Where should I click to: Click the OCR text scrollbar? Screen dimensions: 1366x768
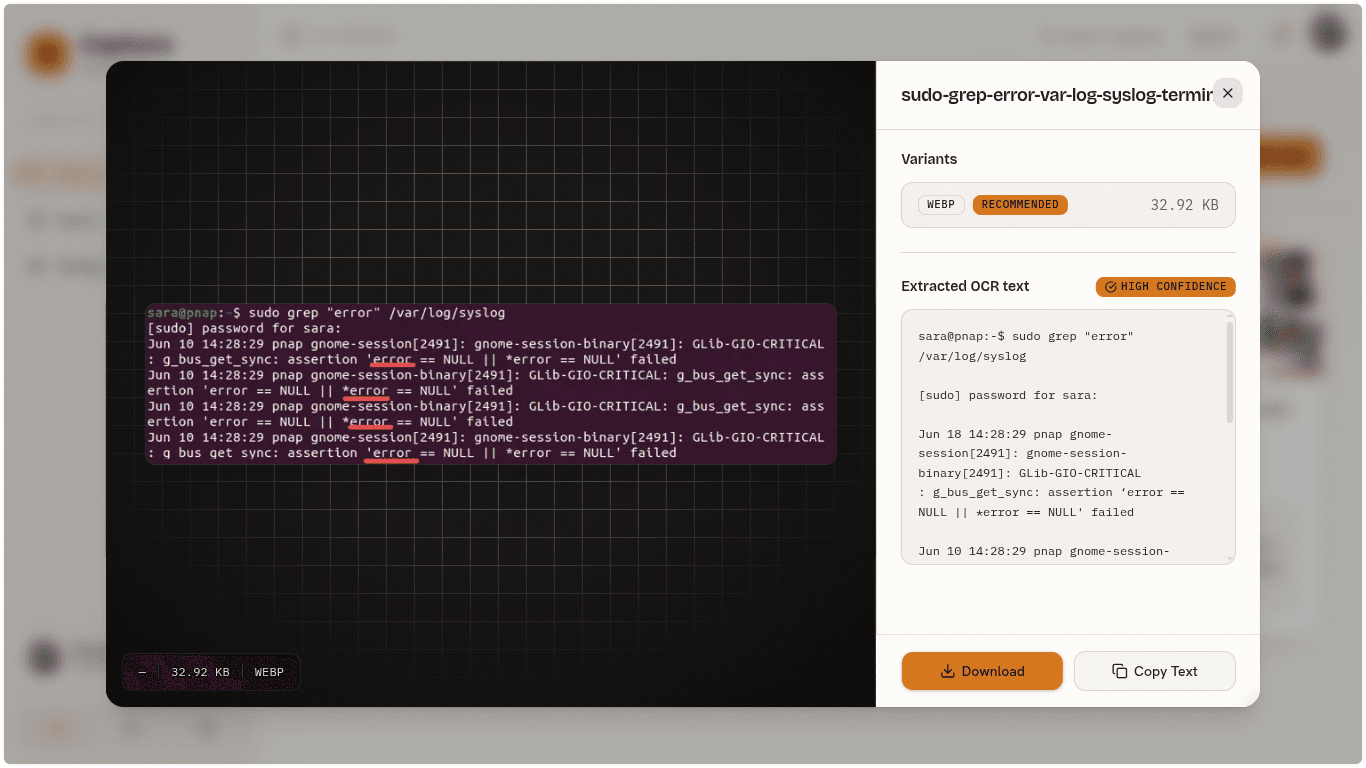tap(1230, 372)
